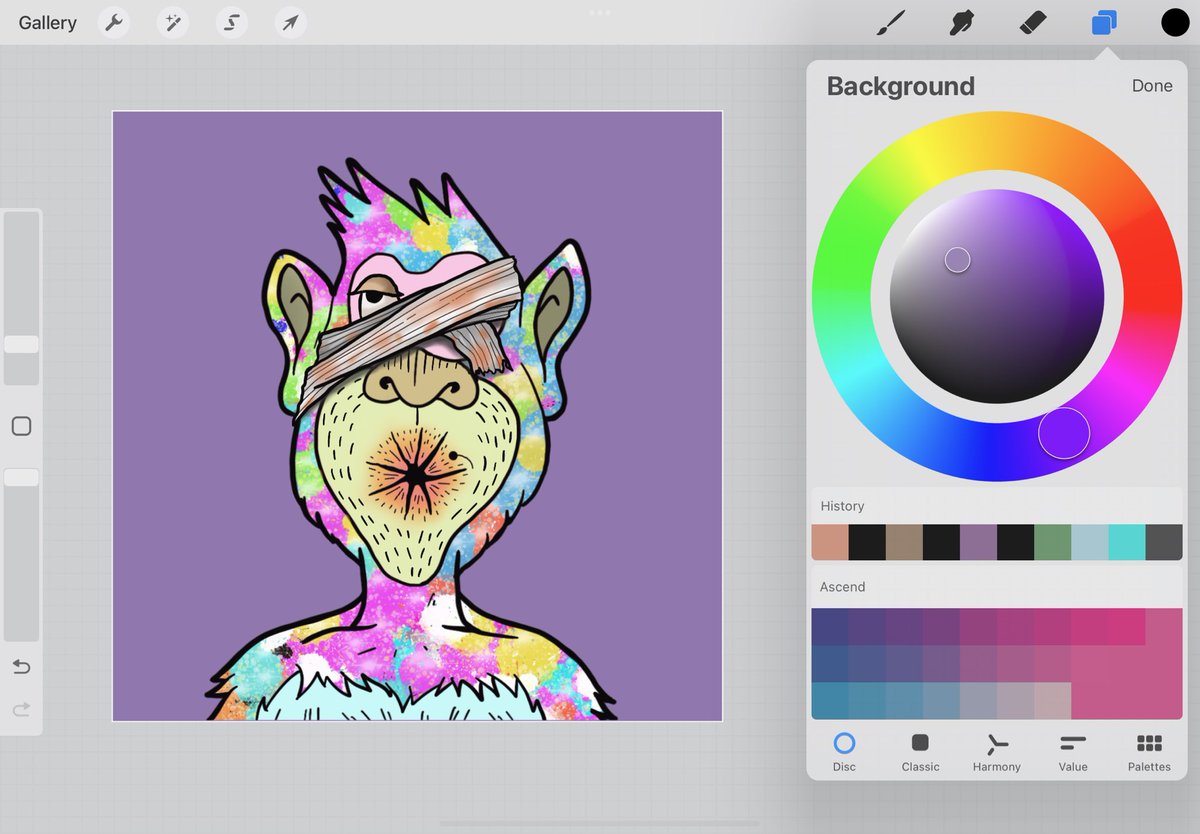1200x834 pixels.
Task: Switch to the Harmony color tab
Action: click(x=997, y=752)
